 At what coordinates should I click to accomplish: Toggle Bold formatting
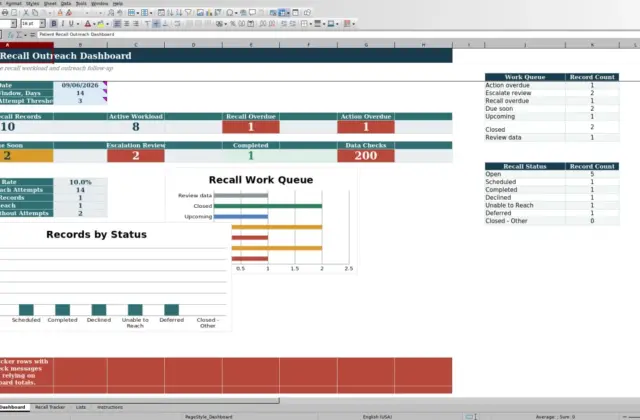[x=54, y=24]
